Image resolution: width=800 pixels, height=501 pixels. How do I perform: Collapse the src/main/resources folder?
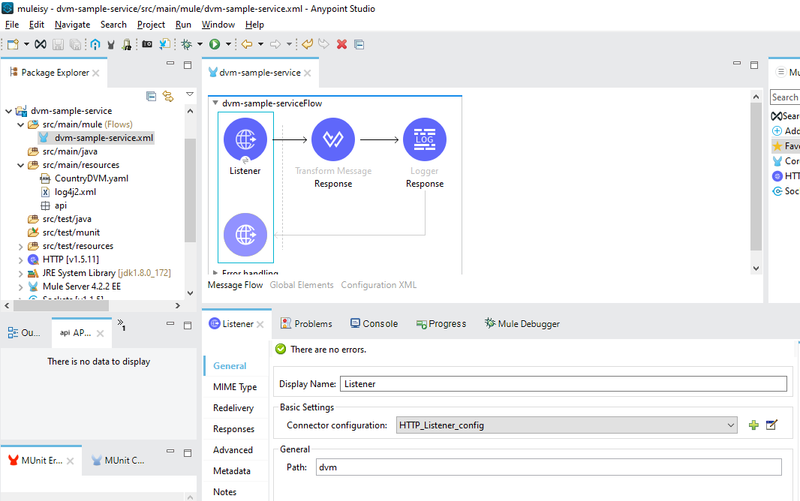(20, 165)
